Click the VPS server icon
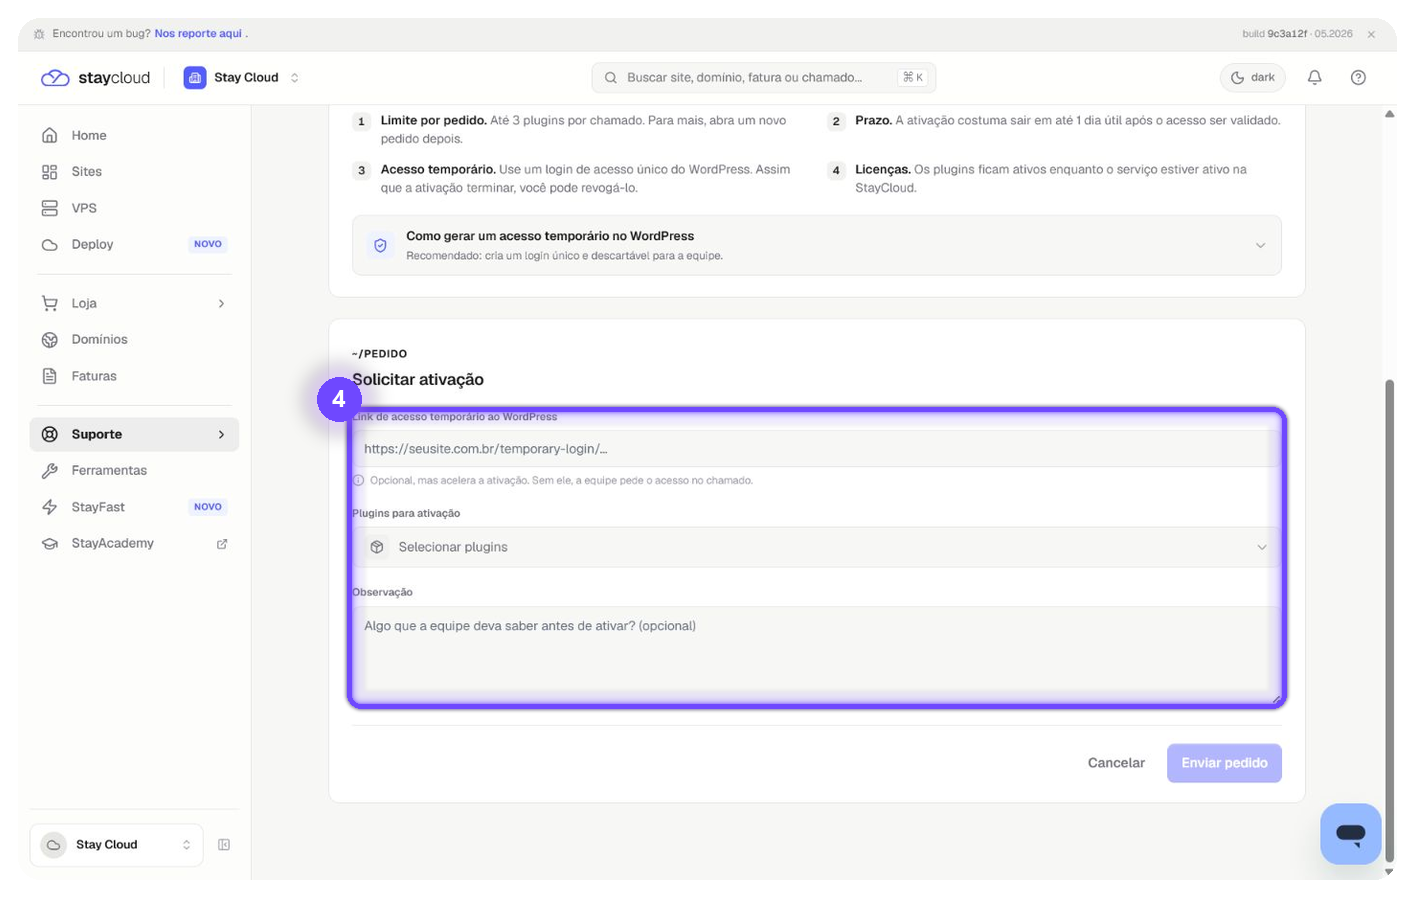The width and height of the screenshot is (1415, 898). click(50, 208)
